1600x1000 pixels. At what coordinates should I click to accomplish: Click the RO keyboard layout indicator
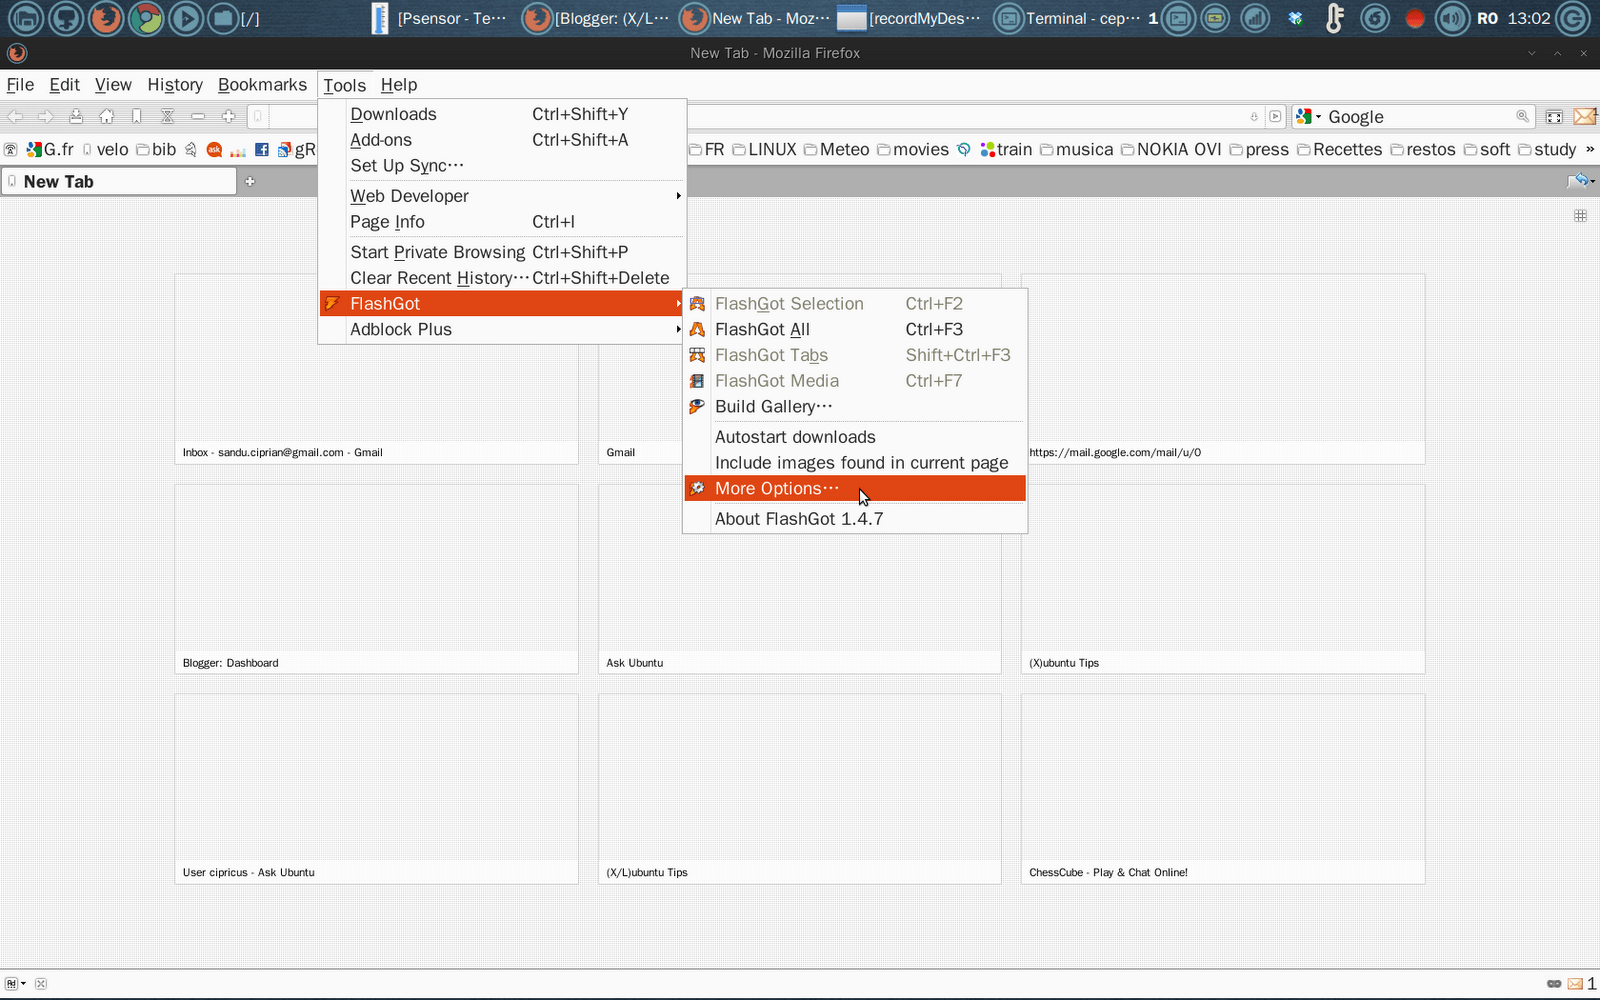(1488, 18)
